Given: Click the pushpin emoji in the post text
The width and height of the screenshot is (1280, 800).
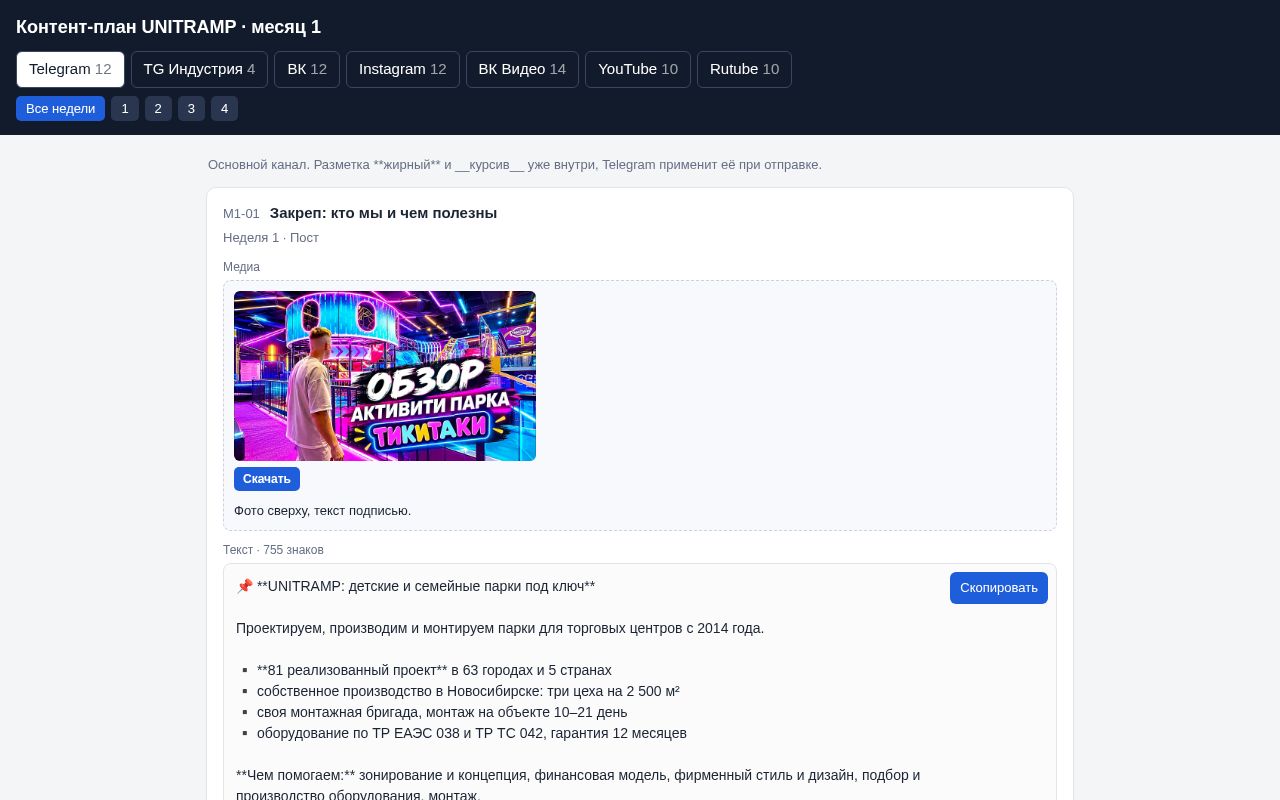Looking at the screenshot, I should (244, 586).
